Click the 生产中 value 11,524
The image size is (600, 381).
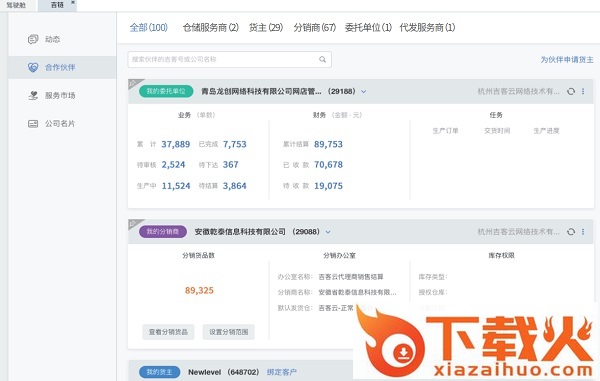point(176,186)
